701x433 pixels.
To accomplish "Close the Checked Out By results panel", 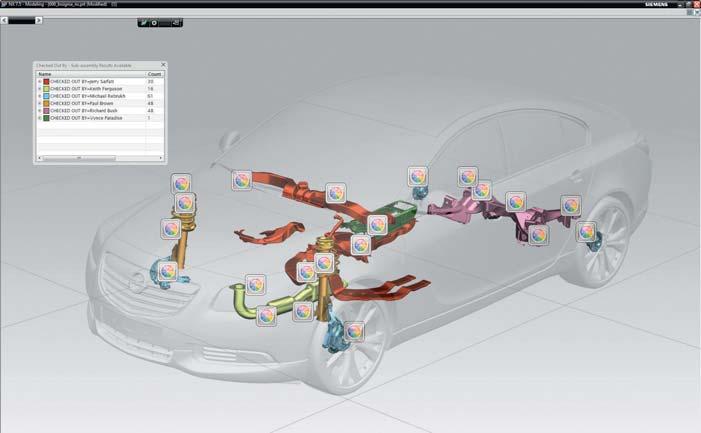I will pos(163,65).
